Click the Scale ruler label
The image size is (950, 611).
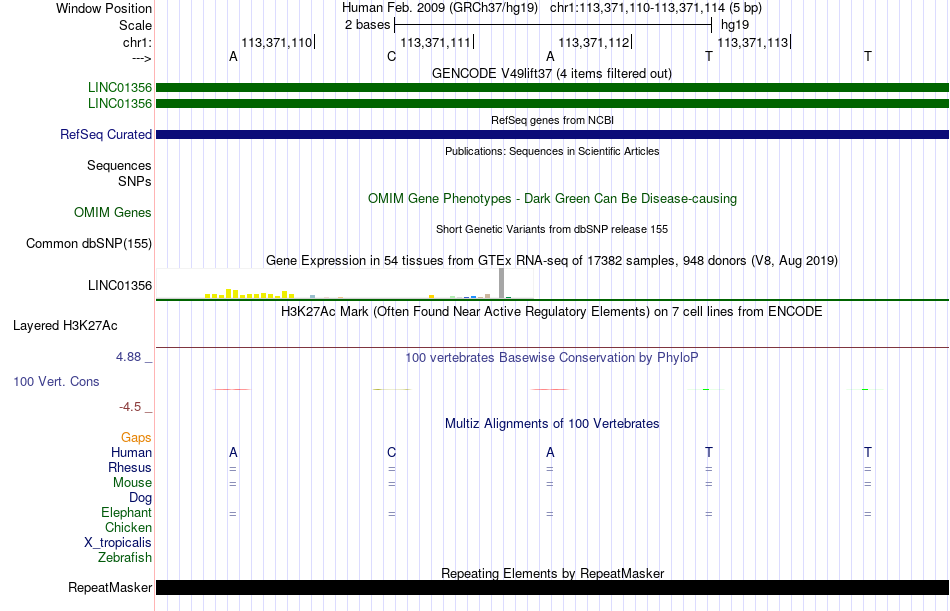(135, 25)
